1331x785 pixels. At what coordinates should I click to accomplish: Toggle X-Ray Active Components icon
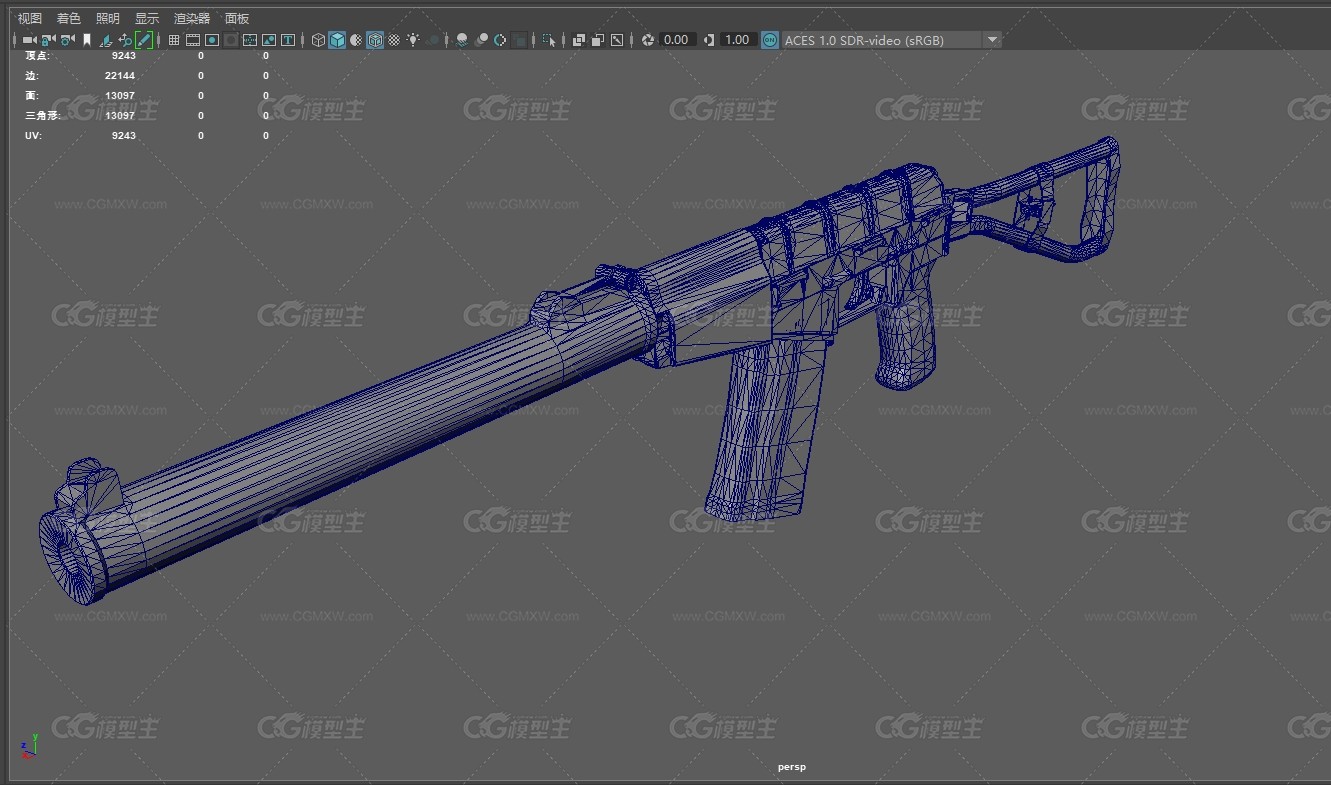597,40
